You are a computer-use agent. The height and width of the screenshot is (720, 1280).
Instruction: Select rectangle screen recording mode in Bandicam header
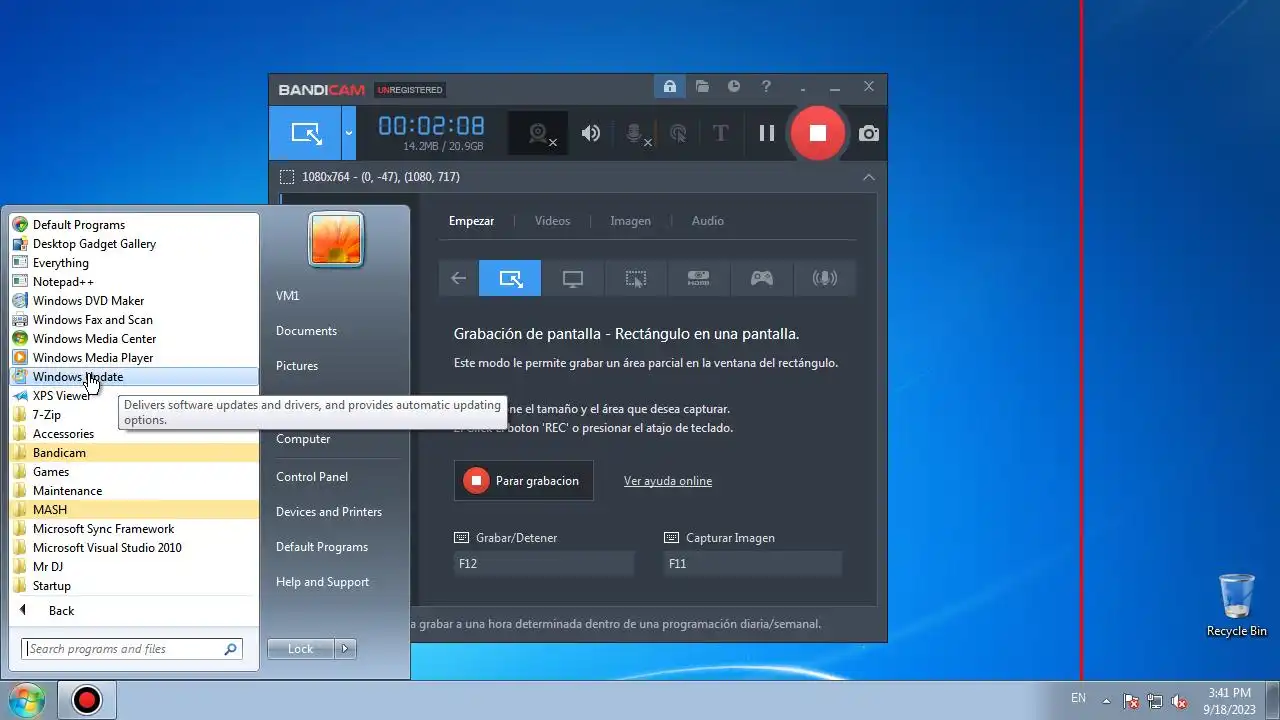point(306,133)
